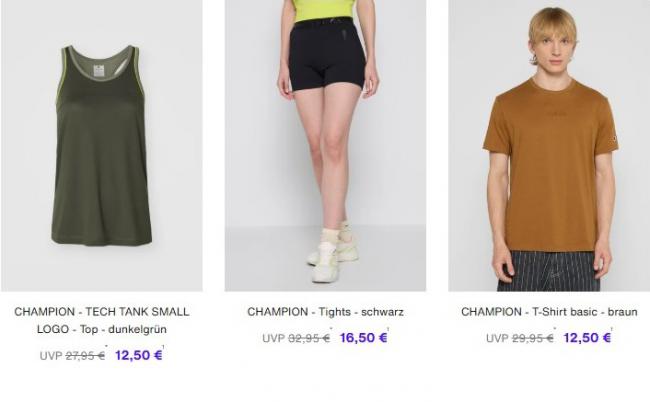The width and height of the screenshot is (650, 402).
Task: Click the UVP label beside 27,95 €
Action: [x=51, y=356]
